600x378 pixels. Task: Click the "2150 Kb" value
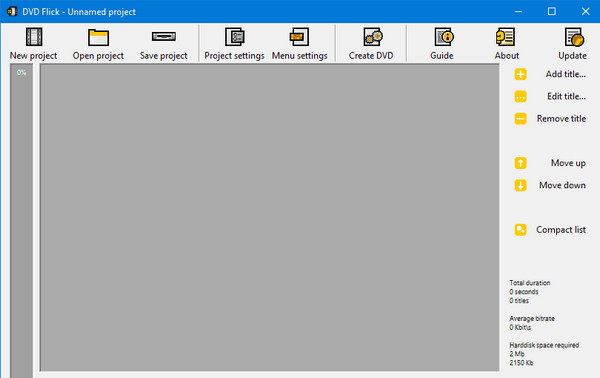521,363
